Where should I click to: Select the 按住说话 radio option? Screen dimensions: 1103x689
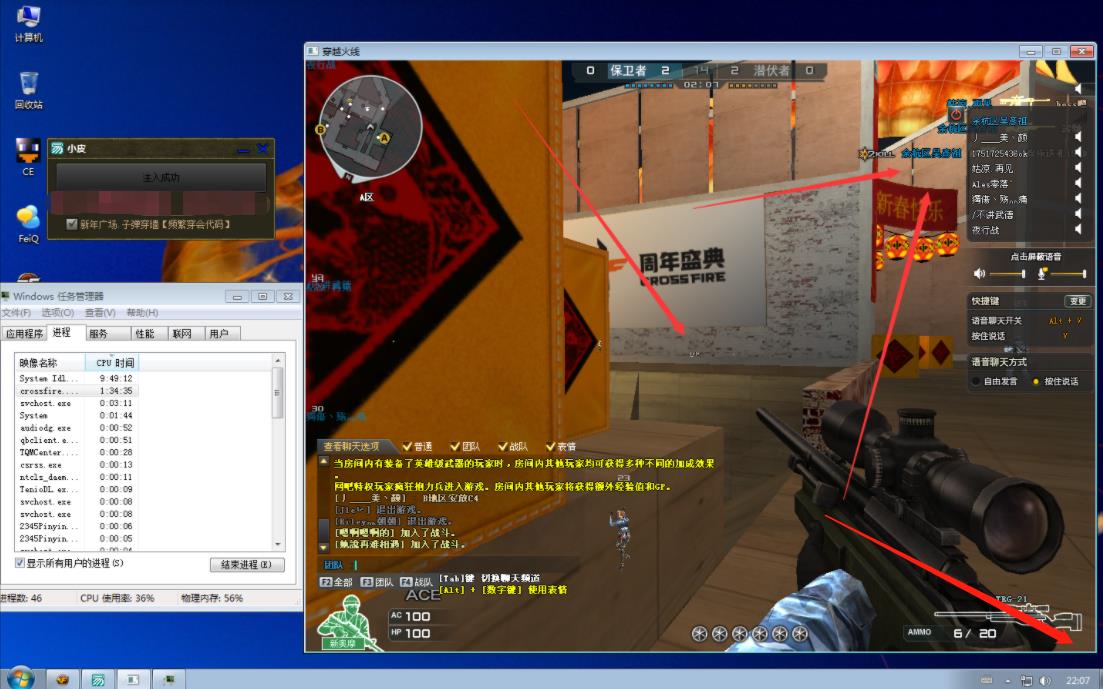click(1035, 381)
